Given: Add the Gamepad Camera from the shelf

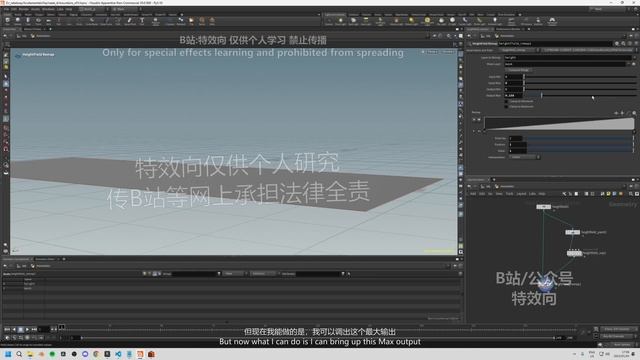Looking at the screenshot, I should click(552, 21).
